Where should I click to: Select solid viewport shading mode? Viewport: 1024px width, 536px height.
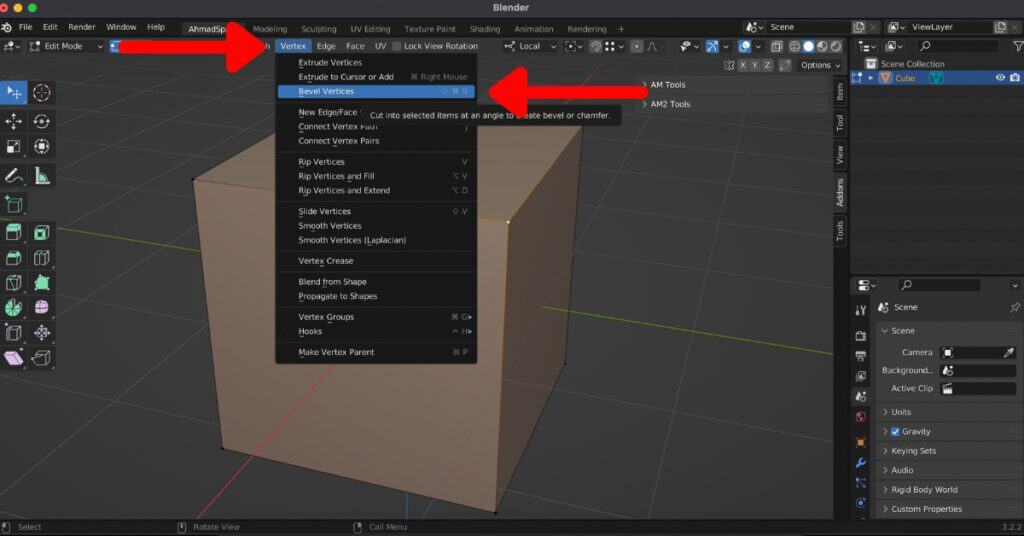pyautogui.click(x=808, y=46)
